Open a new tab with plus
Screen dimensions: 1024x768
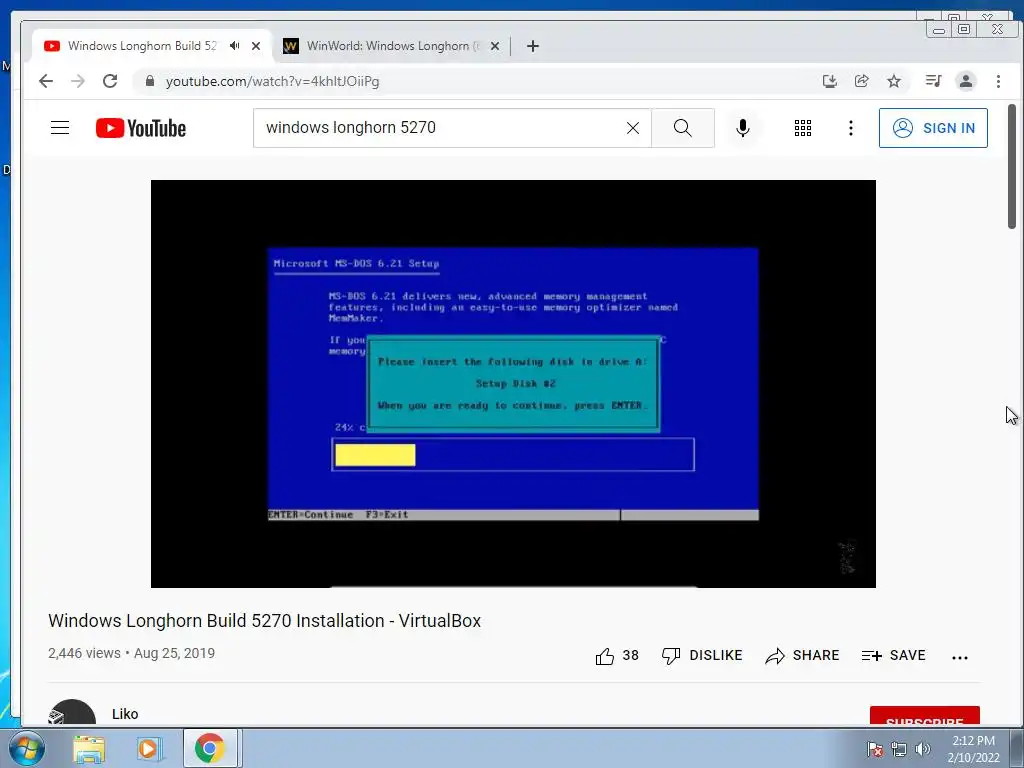(x=533, y=46)
